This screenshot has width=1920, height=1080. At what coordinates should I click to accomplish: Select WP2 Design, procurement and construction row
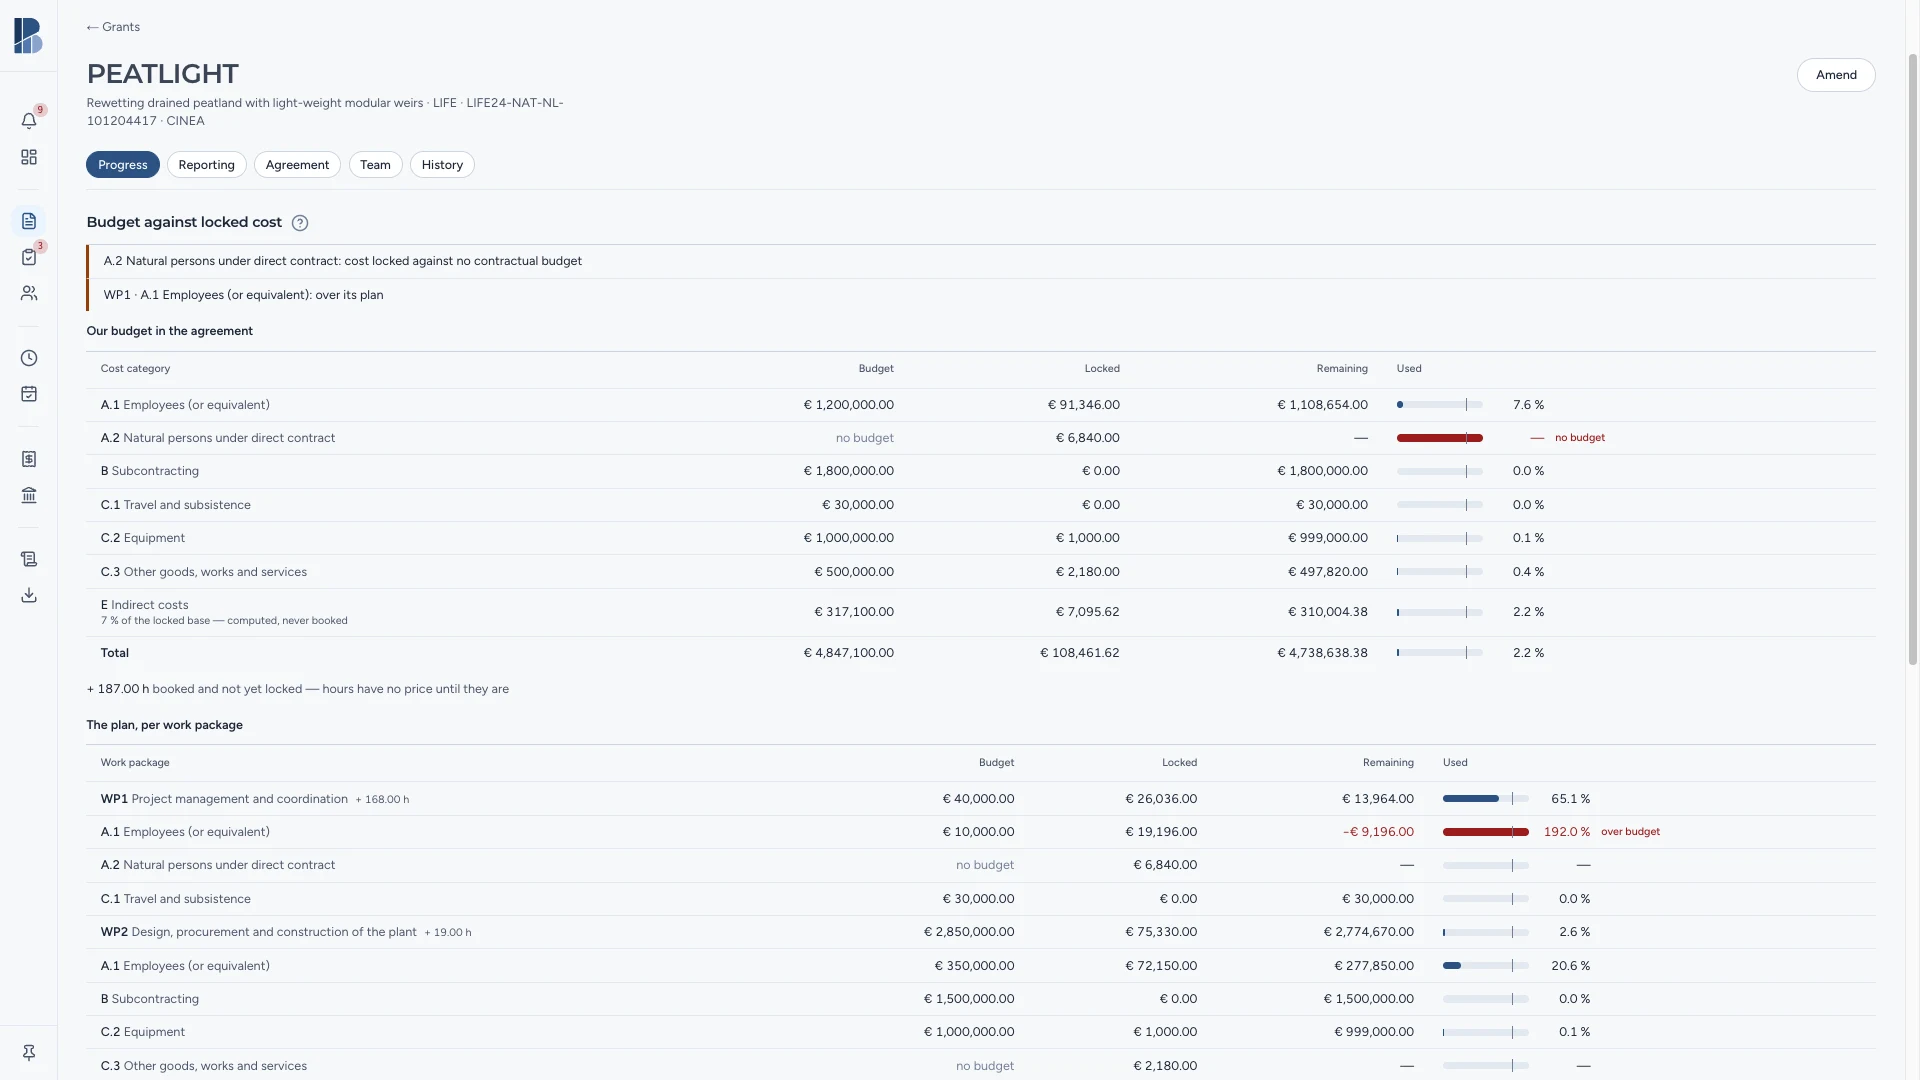[x=981, y=932]
